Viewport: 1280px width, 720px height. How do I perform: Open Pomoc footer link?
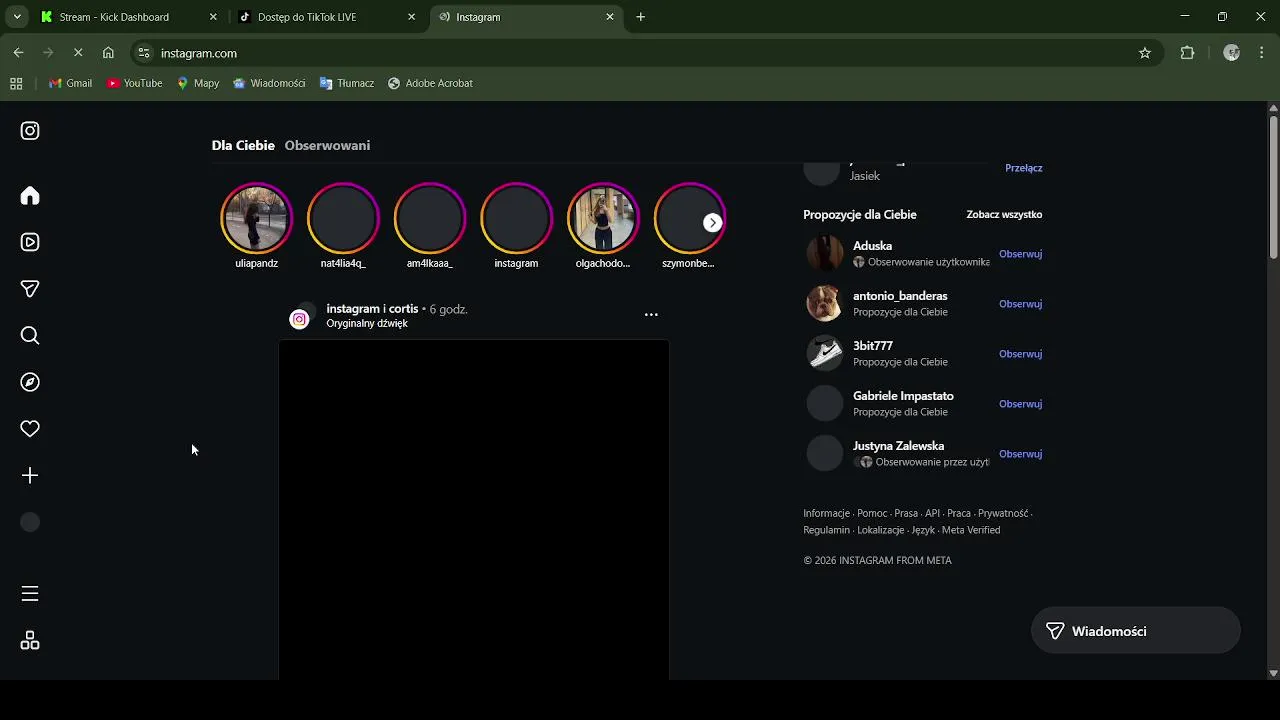click(x=872, y=513)
